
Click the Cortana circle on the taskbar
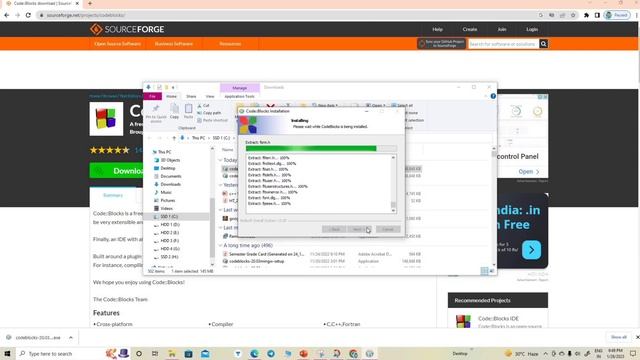pyautogui.click(x=139, y=353)
